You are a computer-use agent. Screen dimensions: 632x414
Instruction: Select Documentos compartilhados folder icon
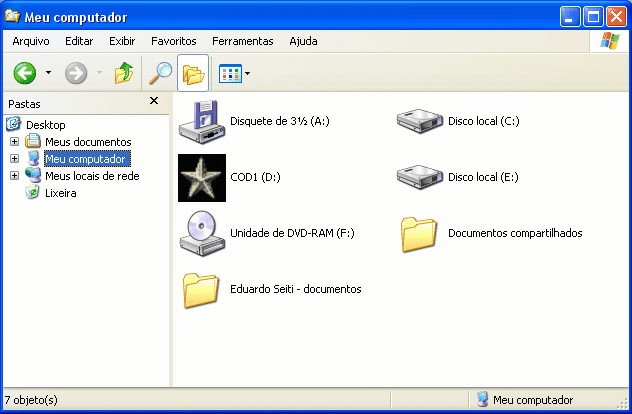pos(419,235)
